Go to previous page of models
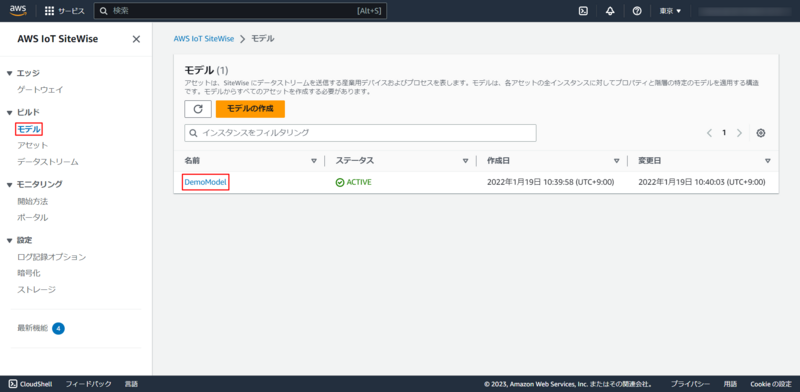This screenshot has height=392, width=800. pyautogui.click(x=709, y=133)
